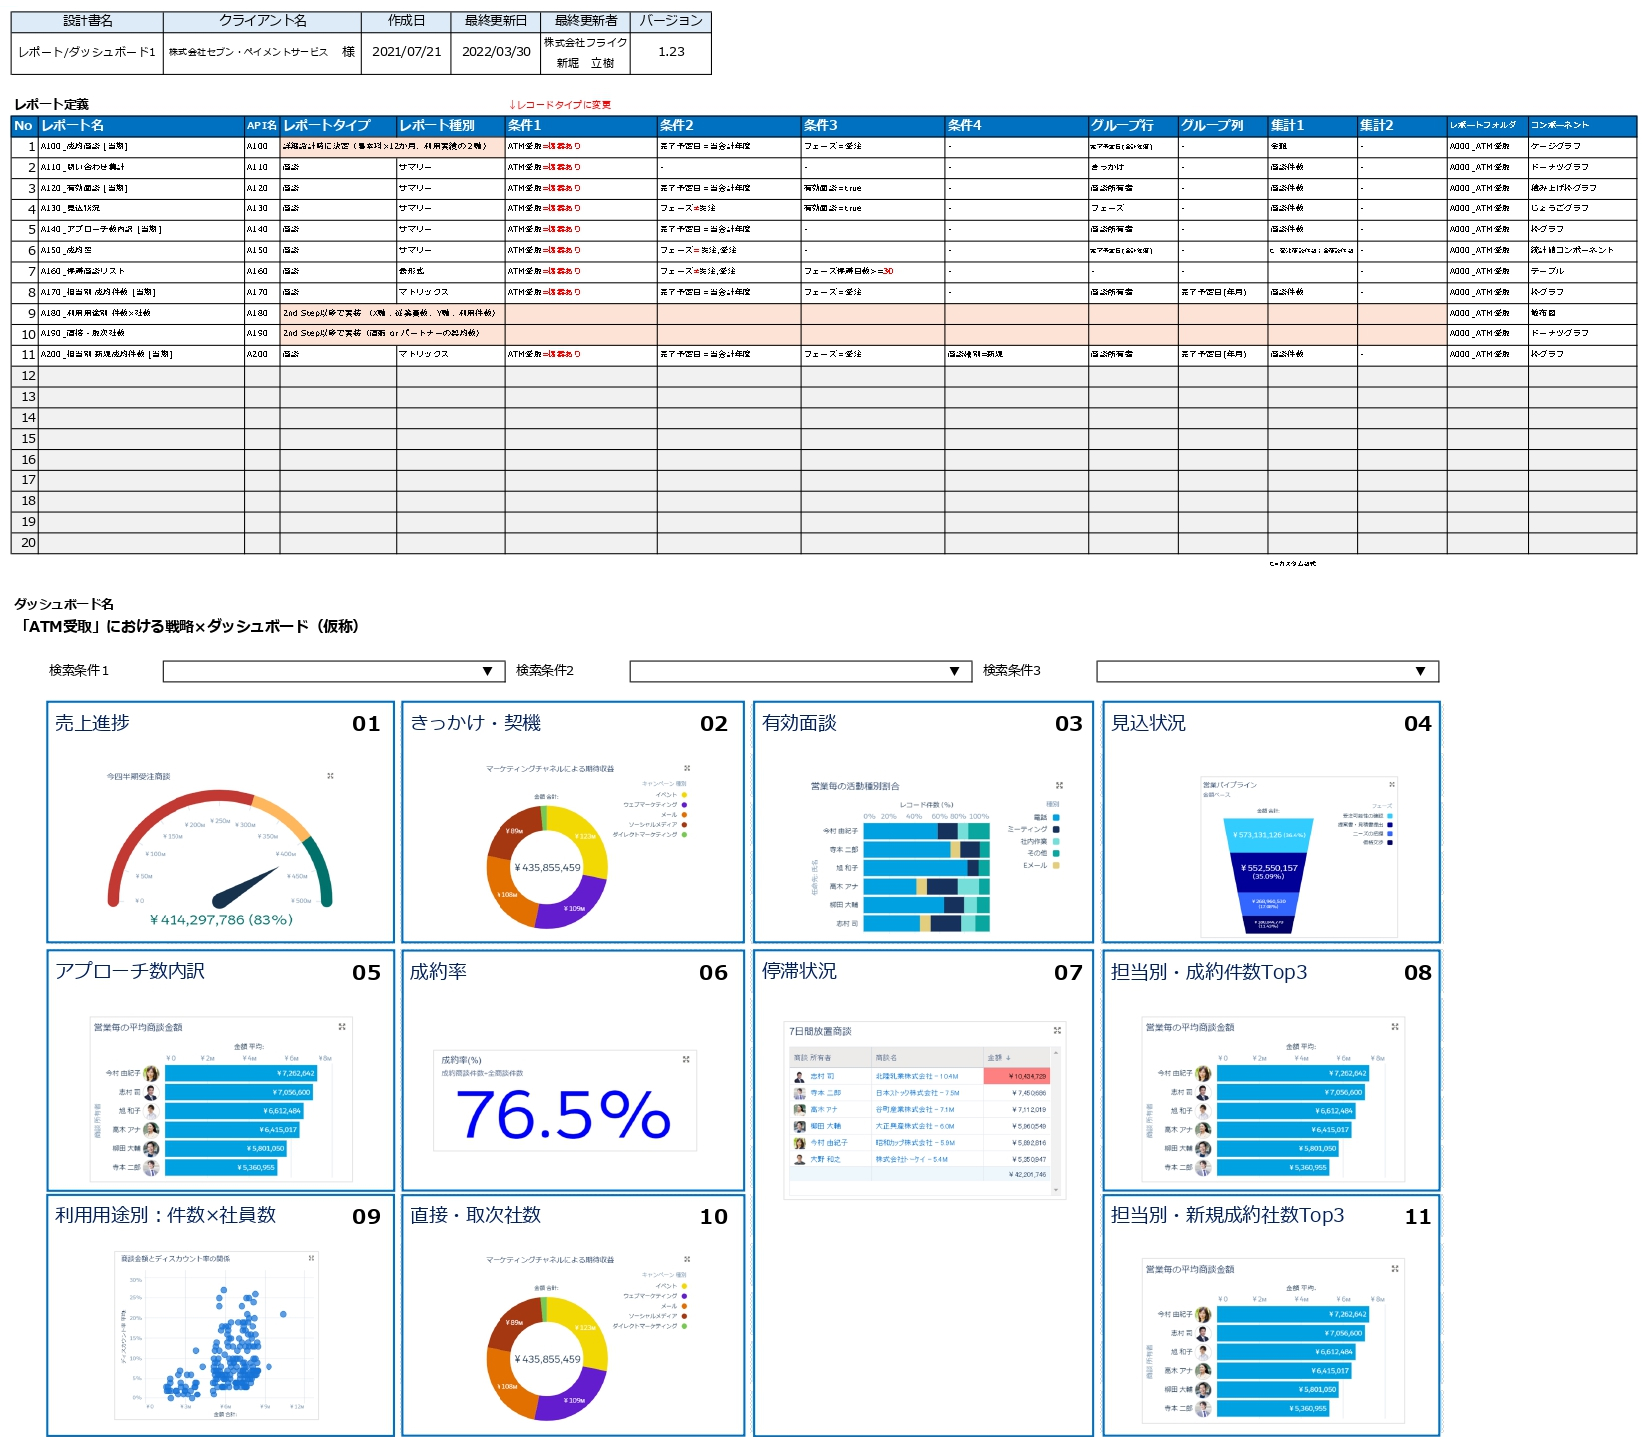Viewport: 1650px width, 1453px height.
Task: Select the 最終更新日 value 2022/03/30
Action: coord(496,52)
